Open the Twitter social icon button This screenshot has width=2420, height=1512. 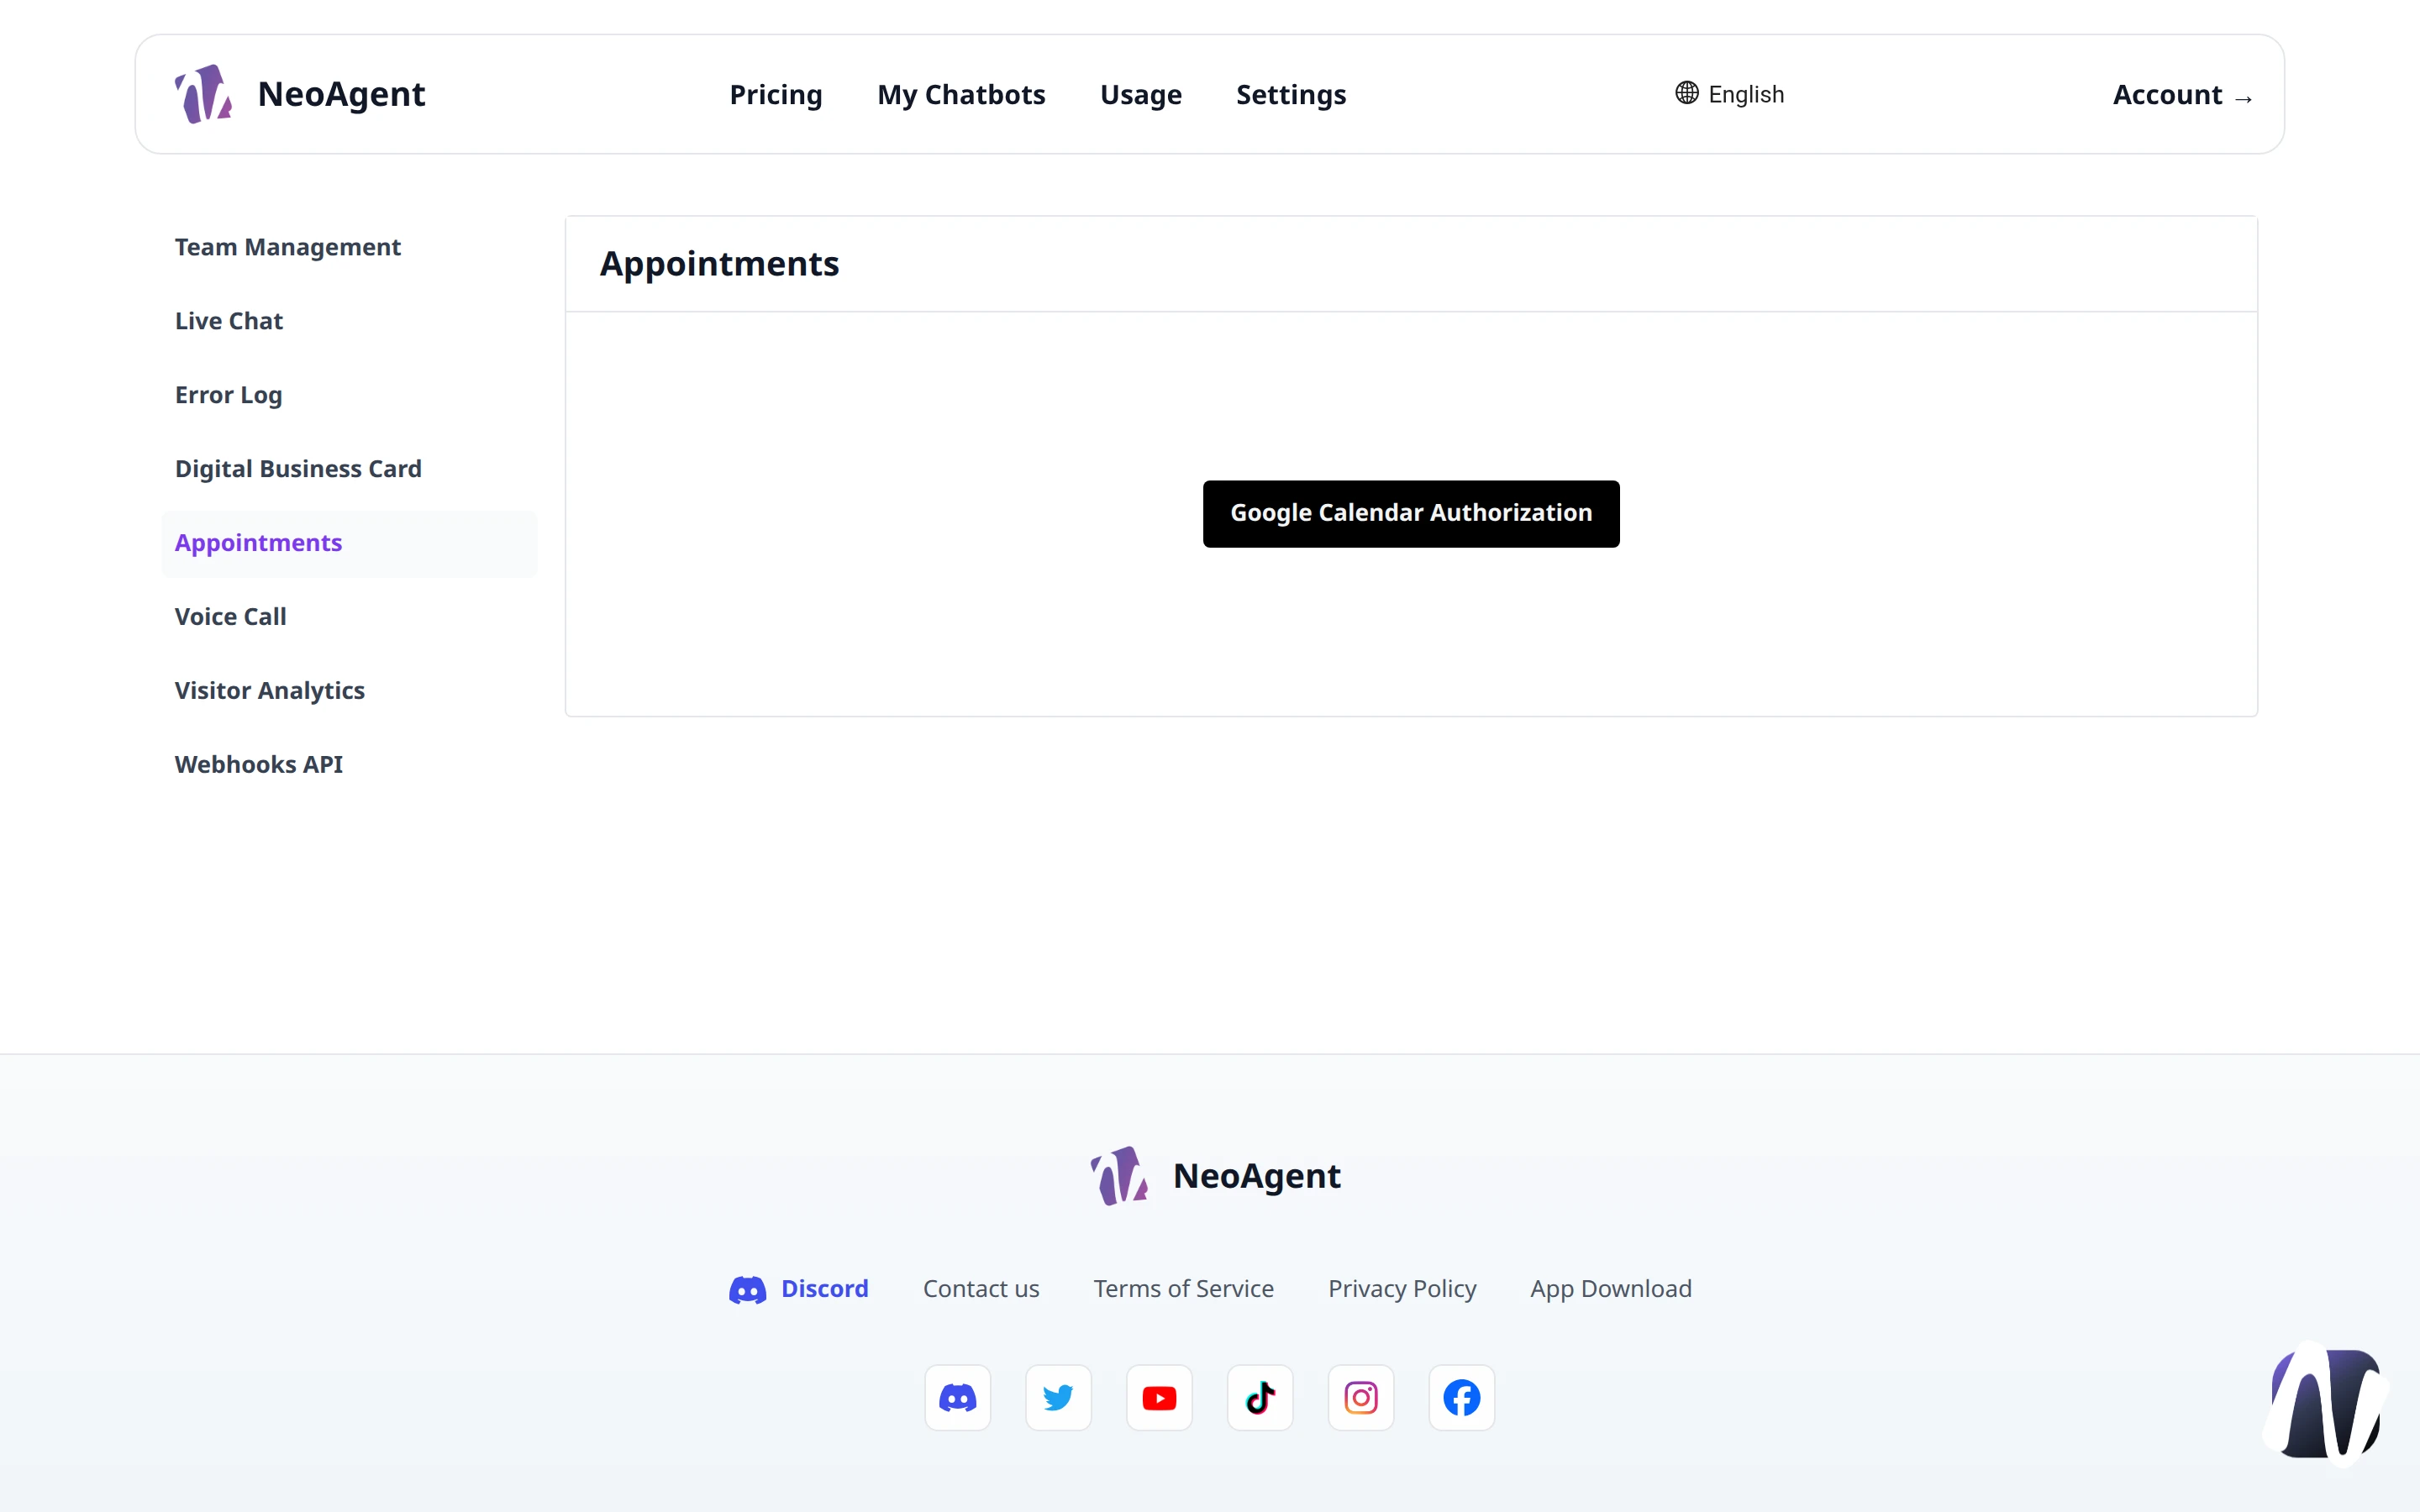coord(1058,1397)
